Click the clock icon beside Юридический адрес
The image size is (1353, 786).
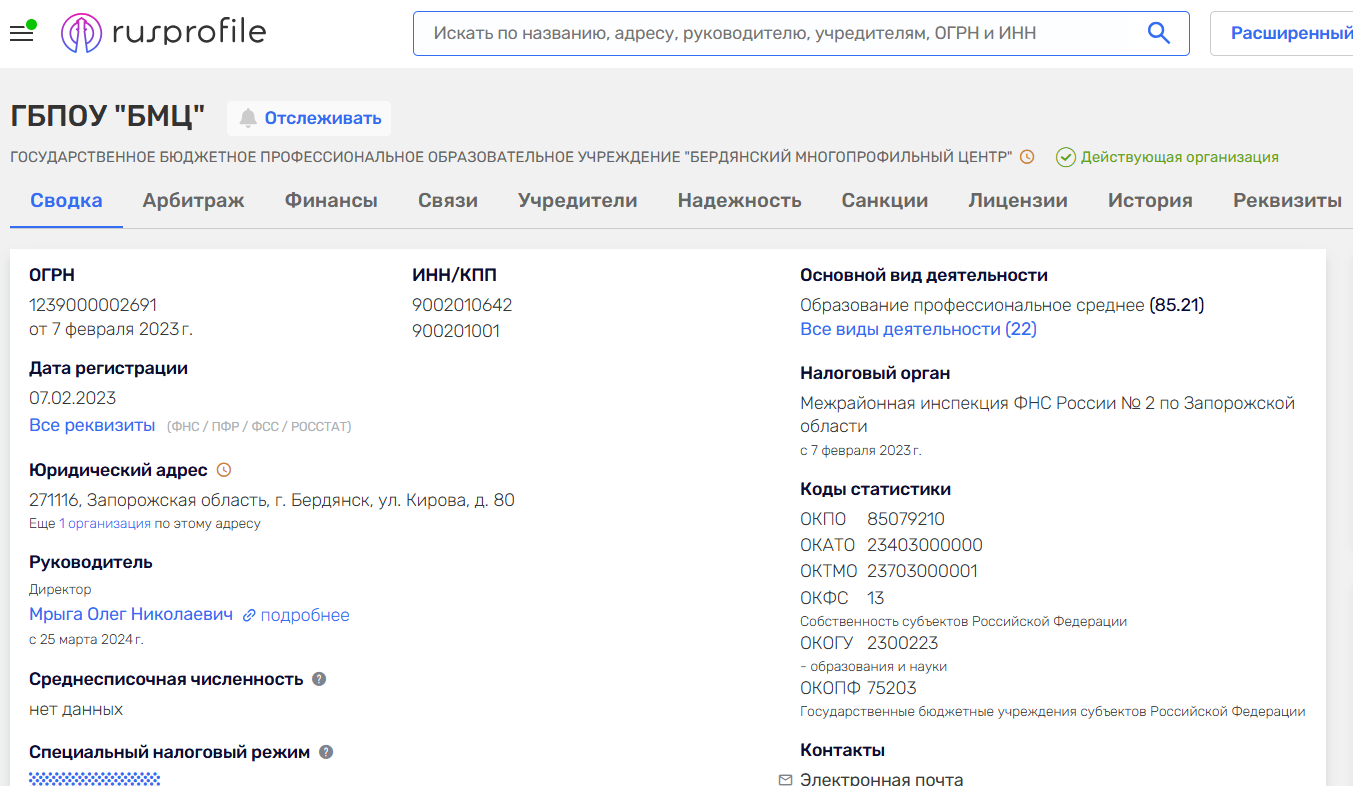tap(224, 470)
